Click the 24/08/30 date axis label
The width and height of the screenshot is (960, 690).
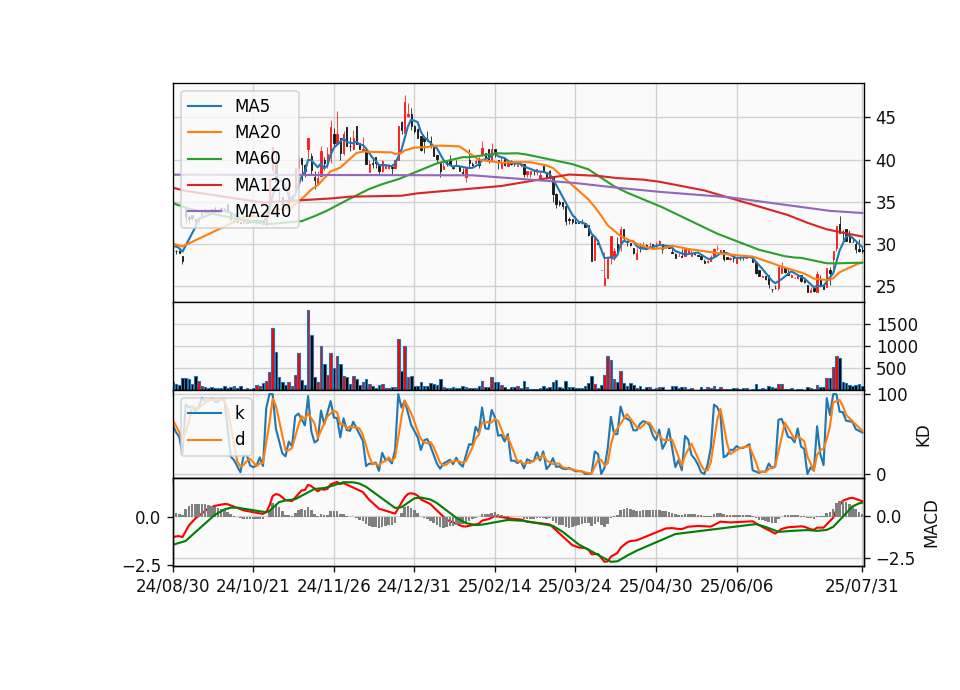click(173, 586)
